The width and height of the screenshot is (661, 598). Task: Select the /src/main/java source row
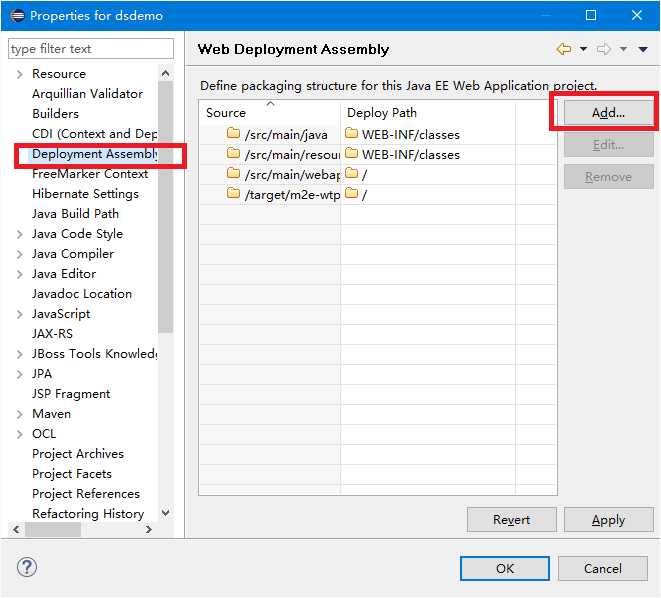[286, 135]
